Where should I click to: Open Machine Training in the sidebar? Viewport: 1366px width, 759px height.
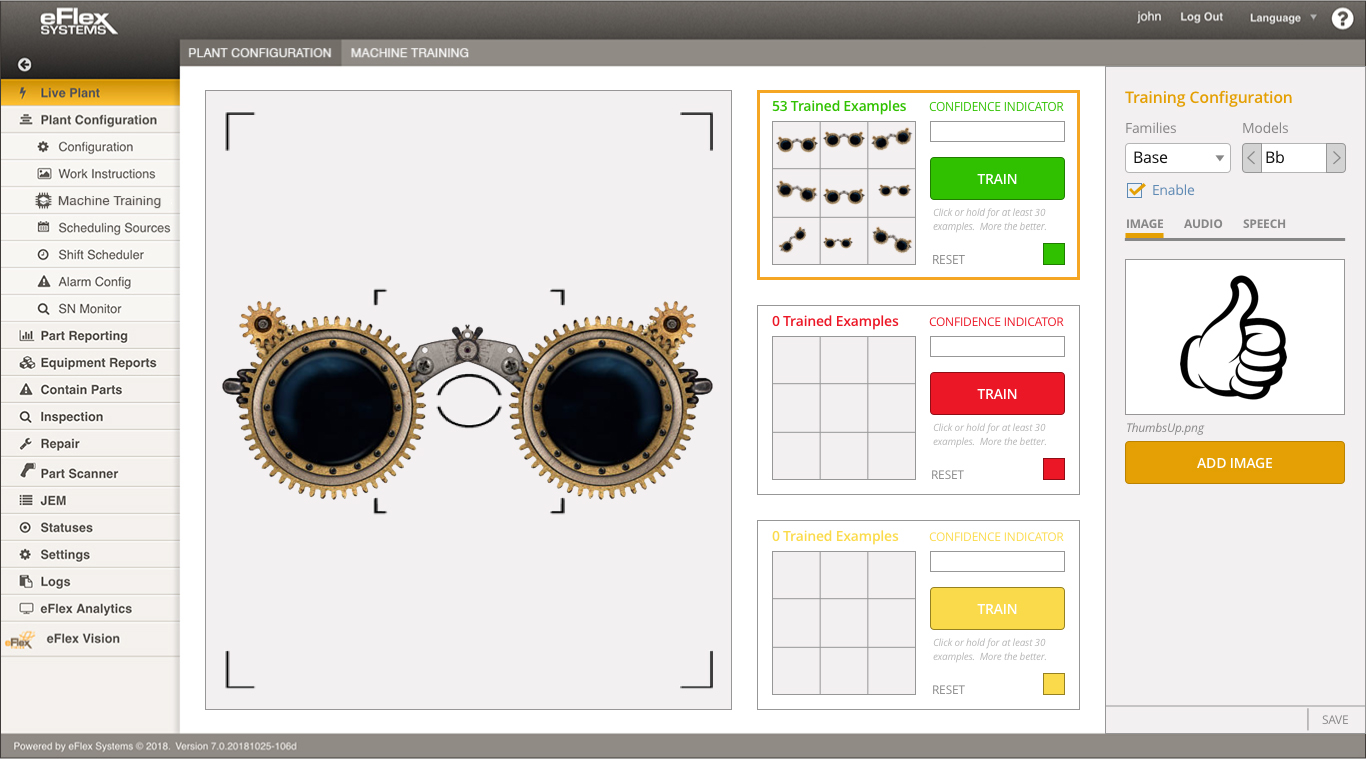coord(108,201)
